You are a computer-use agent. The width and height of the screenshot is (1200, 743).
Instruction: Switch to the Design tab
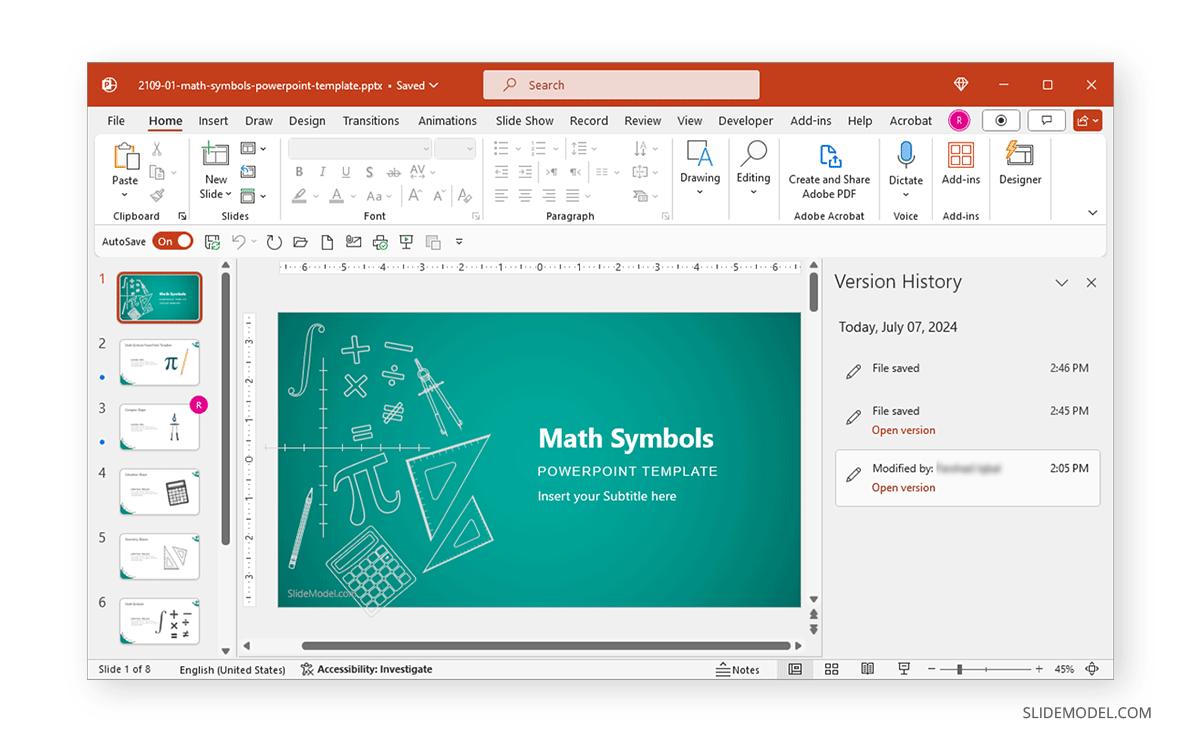pos(307,121)
